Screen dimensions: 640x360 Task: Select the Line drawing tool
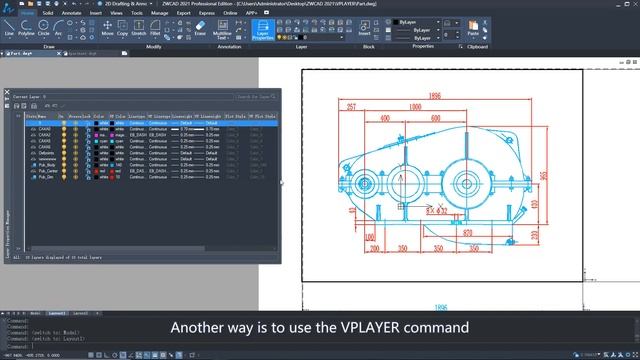[9, 29]
